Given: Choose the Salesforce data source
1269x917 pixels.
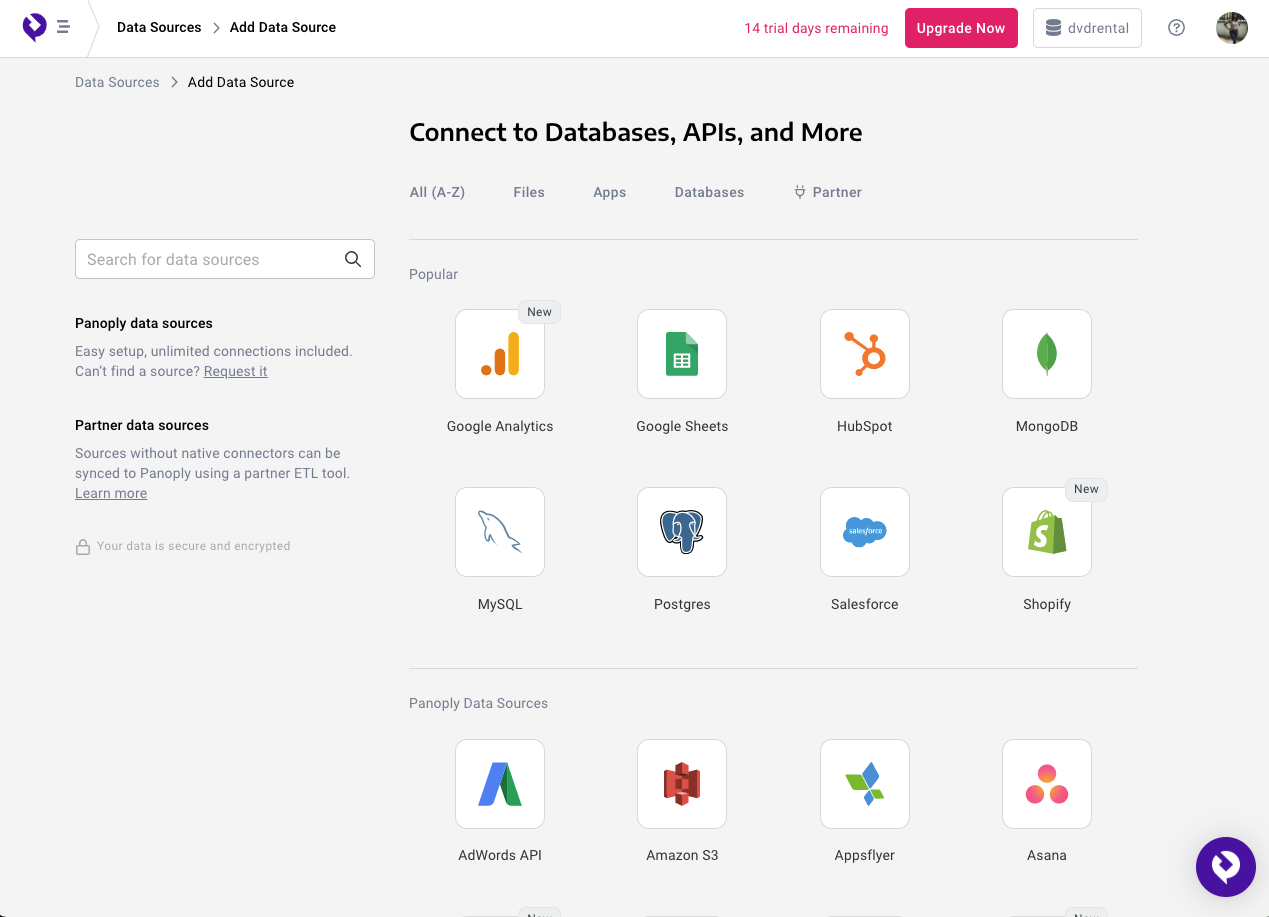Looking at the screenshot, I should [x=865, y=532].
